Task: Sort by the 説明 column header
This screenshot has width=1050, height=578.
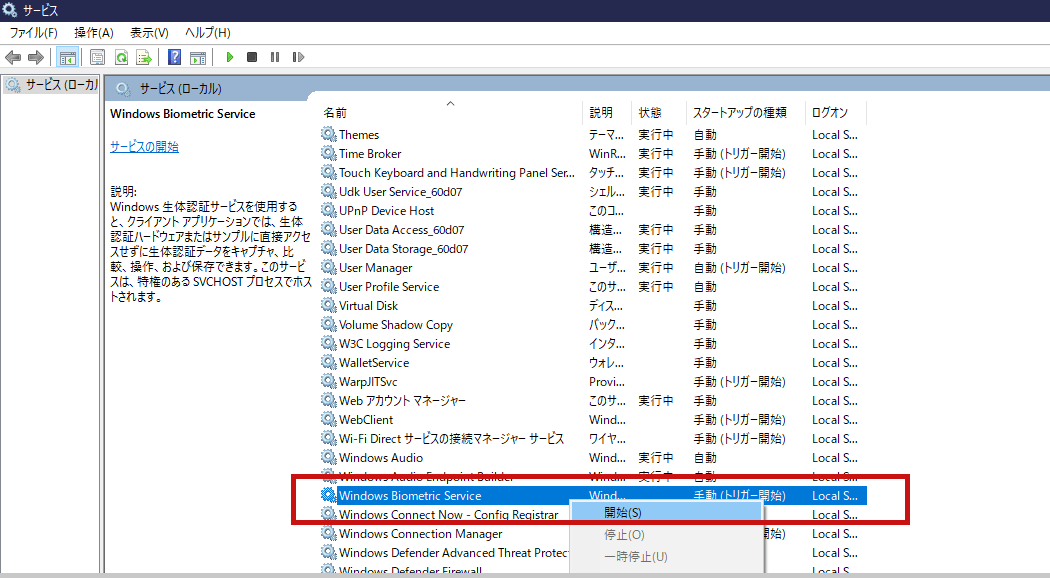Action: pyautogui.click(x=607, y=113)
